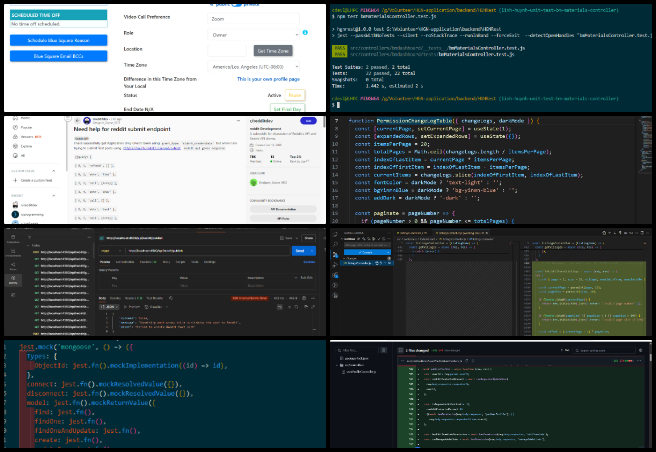The width and height of the screenshot is (656, 452).
Task: Select the Params tab in Postman request
Action: [105, 262]
